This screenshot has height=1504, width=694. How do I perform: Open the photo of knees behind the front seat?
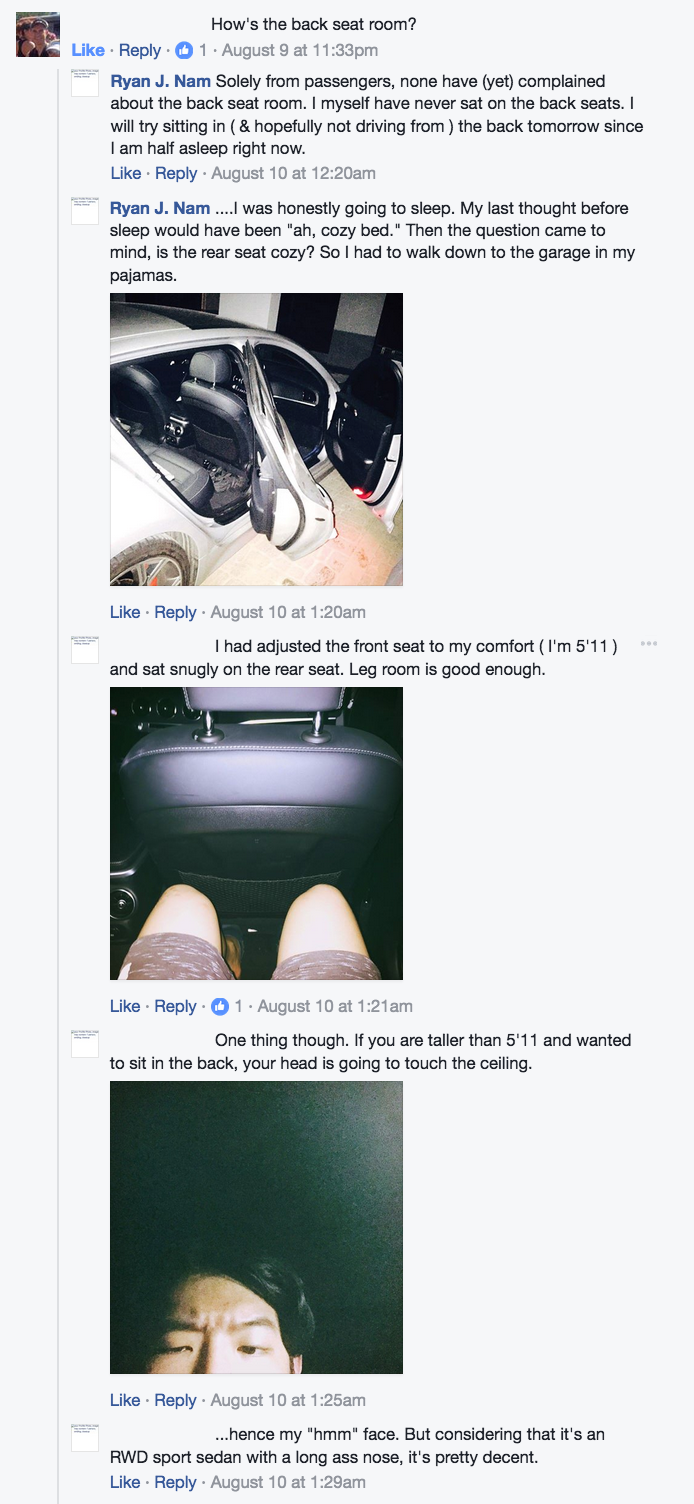[x=256, y=833]
